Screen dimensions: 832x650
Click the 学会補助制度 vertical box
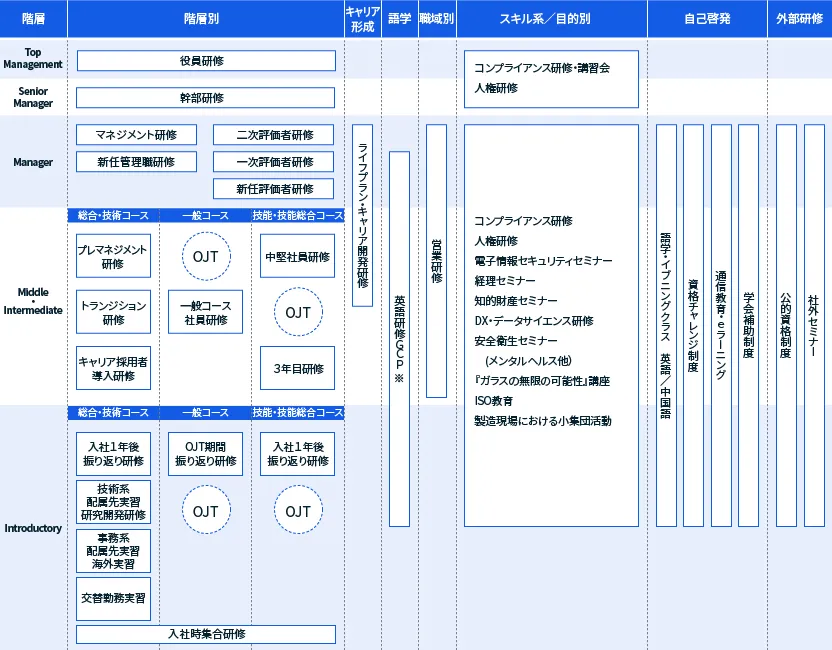point(748,325)
